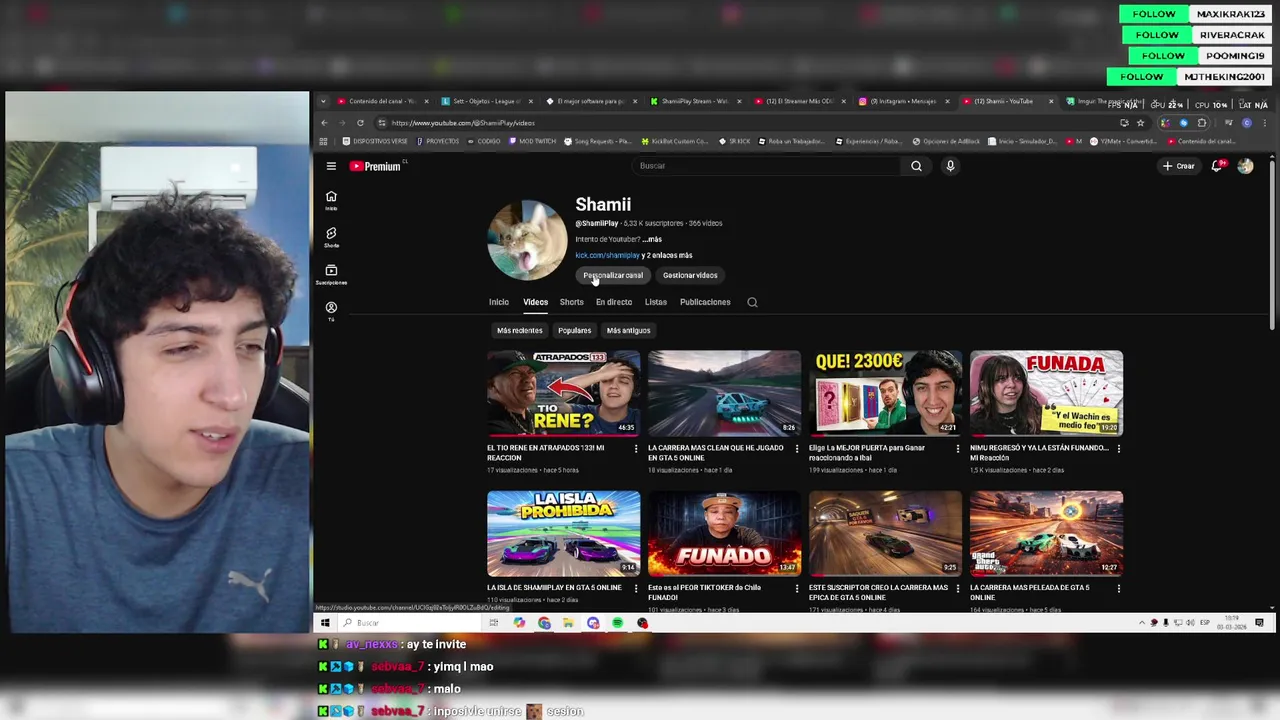Viewport: 1280px width, 720px height.
Task: Start voice search with microphone icon
Action: 950,166
